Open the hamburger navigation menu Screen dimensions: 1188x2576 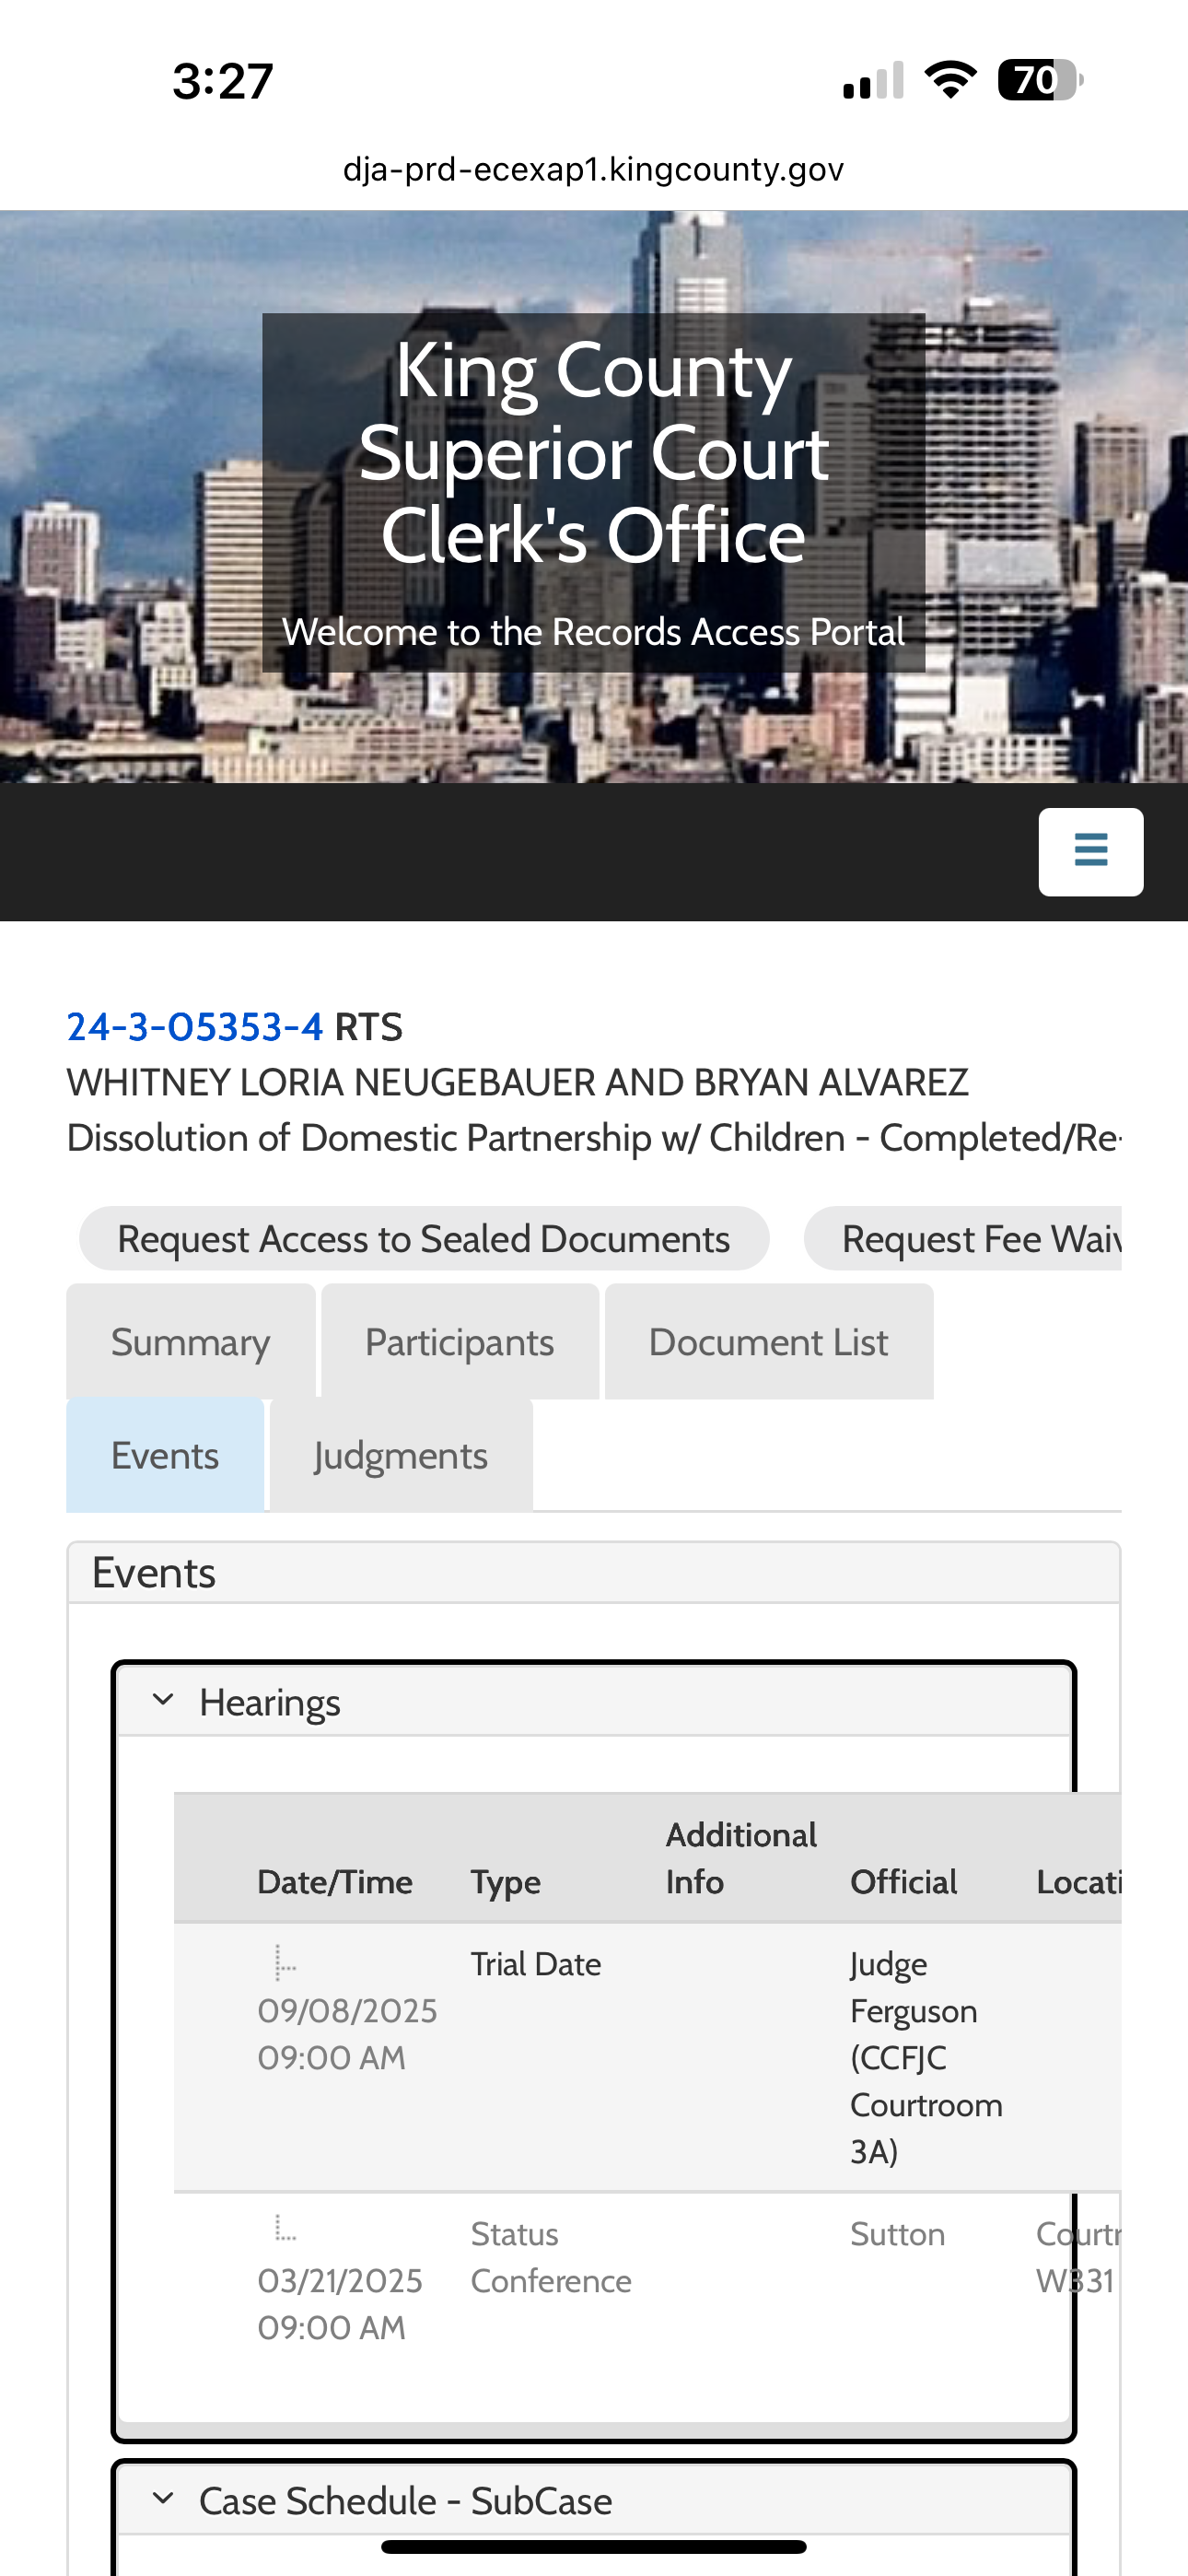(1090, 851)
